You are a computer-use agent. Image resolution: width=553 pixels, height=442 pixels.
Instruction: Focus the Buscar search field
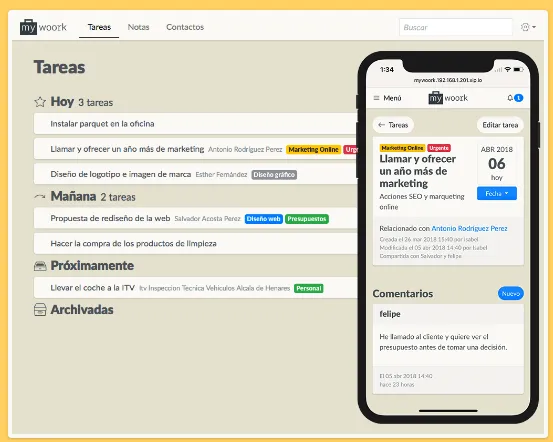[x=455, y=27]
